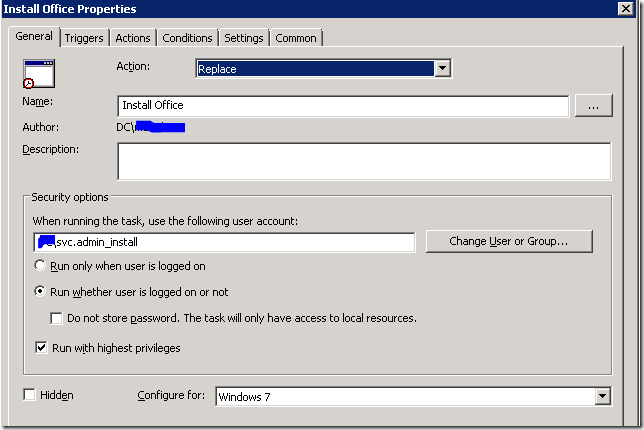Expand the Configure for Windows 7 dropdown
The image size is (644, 430).
click(601, 397)
